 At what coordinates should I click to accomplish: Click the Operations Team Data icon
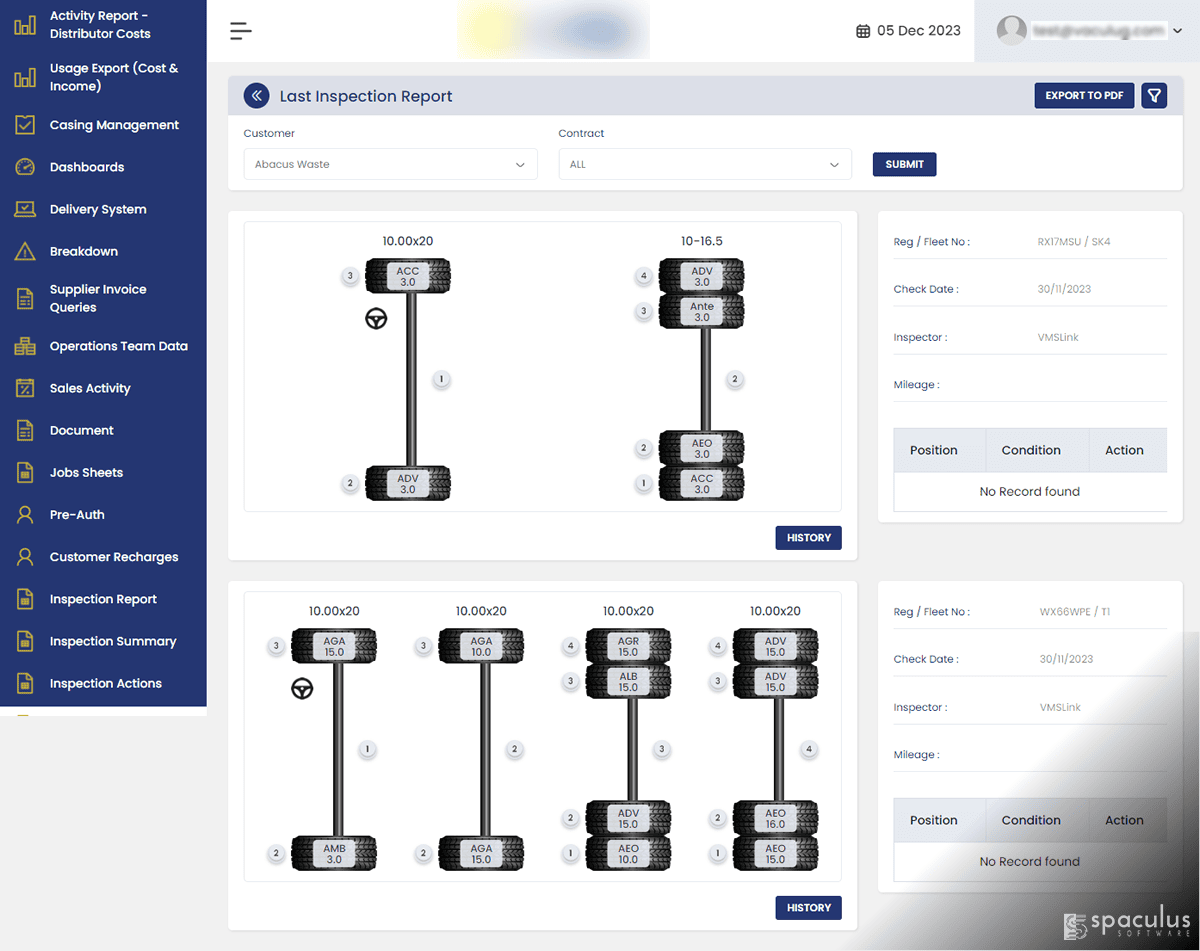tap(25, 346)
